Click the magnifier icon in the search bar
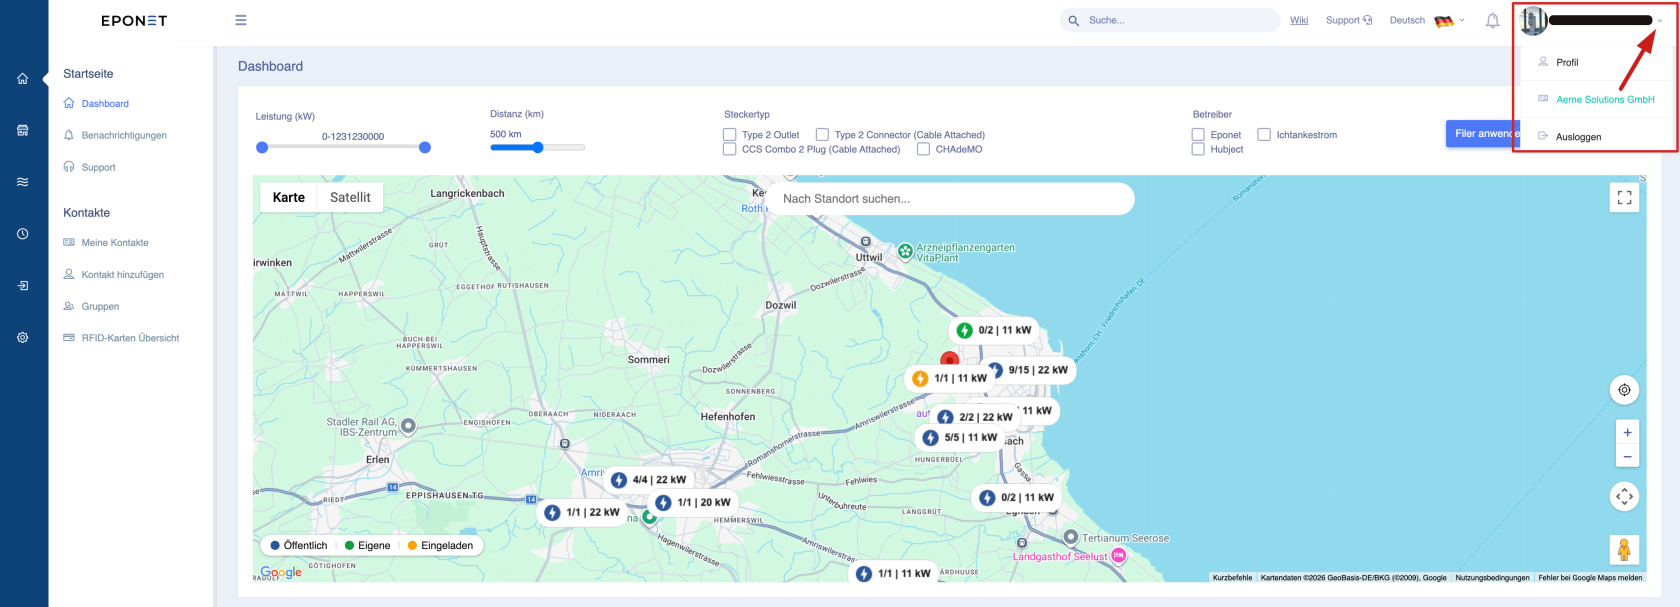This screenshot has height=607, width=1680. 1074,20
